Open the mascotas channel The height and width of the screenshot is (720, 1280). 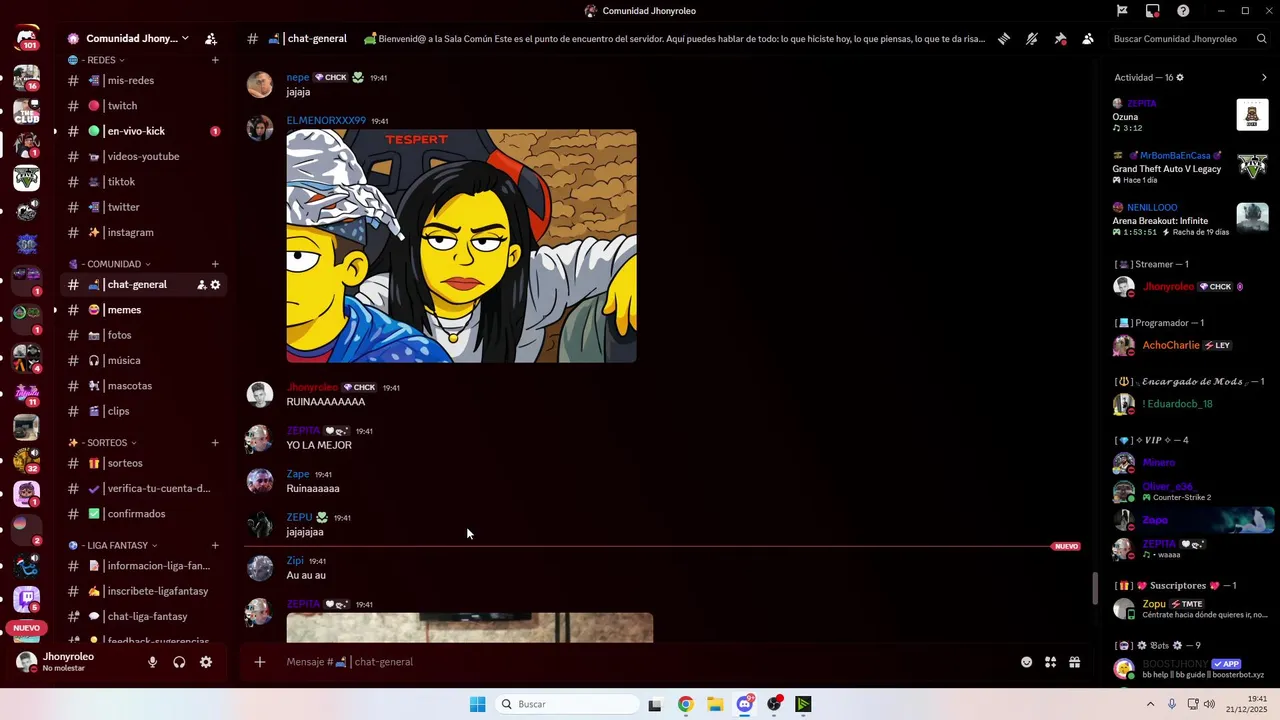pyautogui.click(x=144, y=386)
